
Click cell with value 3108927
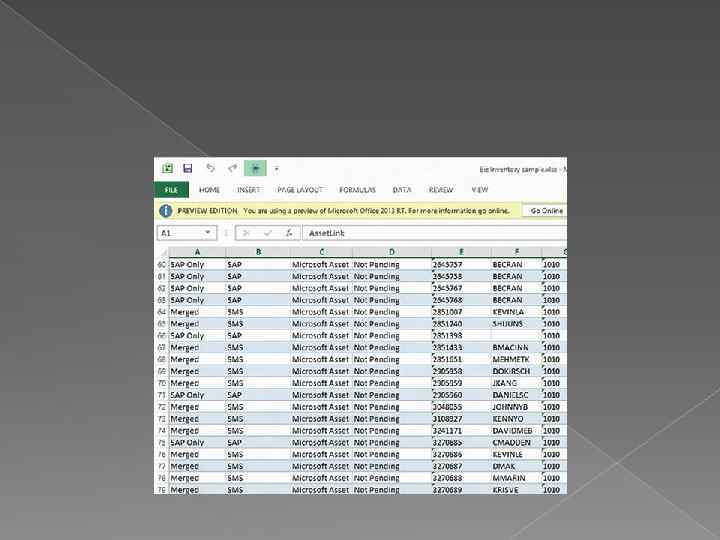tap(461, 419)
